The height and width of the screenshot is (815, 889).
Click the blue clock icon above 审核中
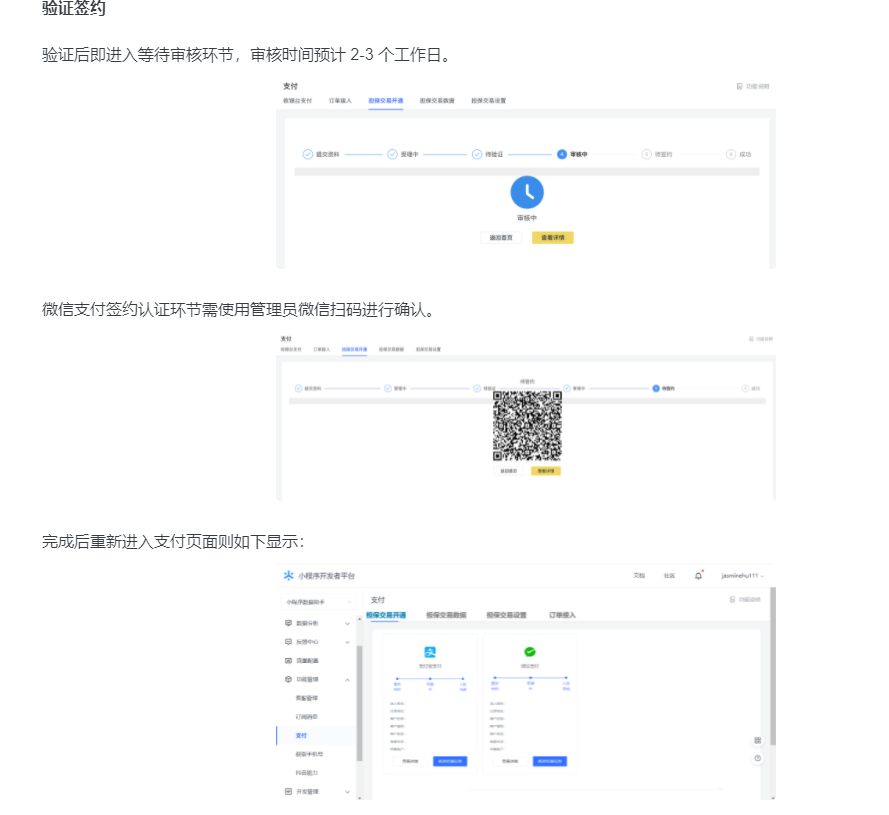[x=527, y=192]
